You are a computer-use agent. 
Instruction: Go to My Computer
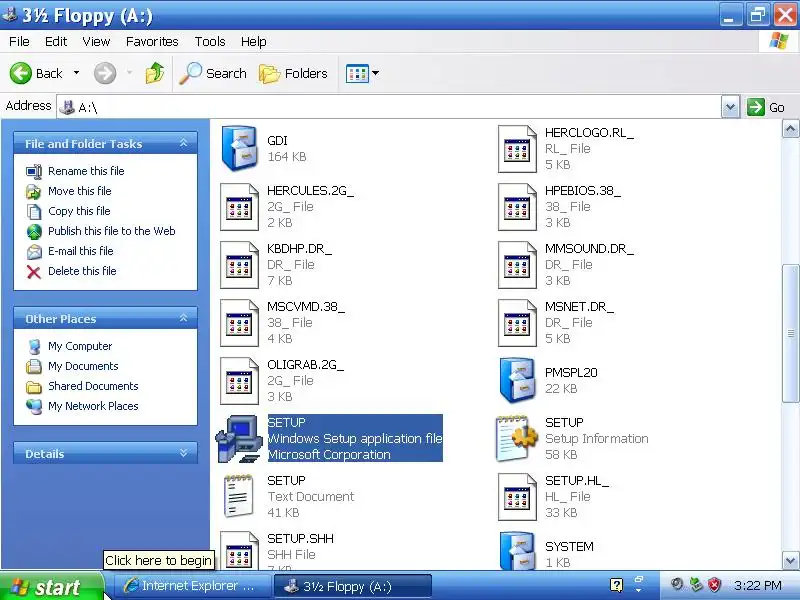click(x=80, y=346)
